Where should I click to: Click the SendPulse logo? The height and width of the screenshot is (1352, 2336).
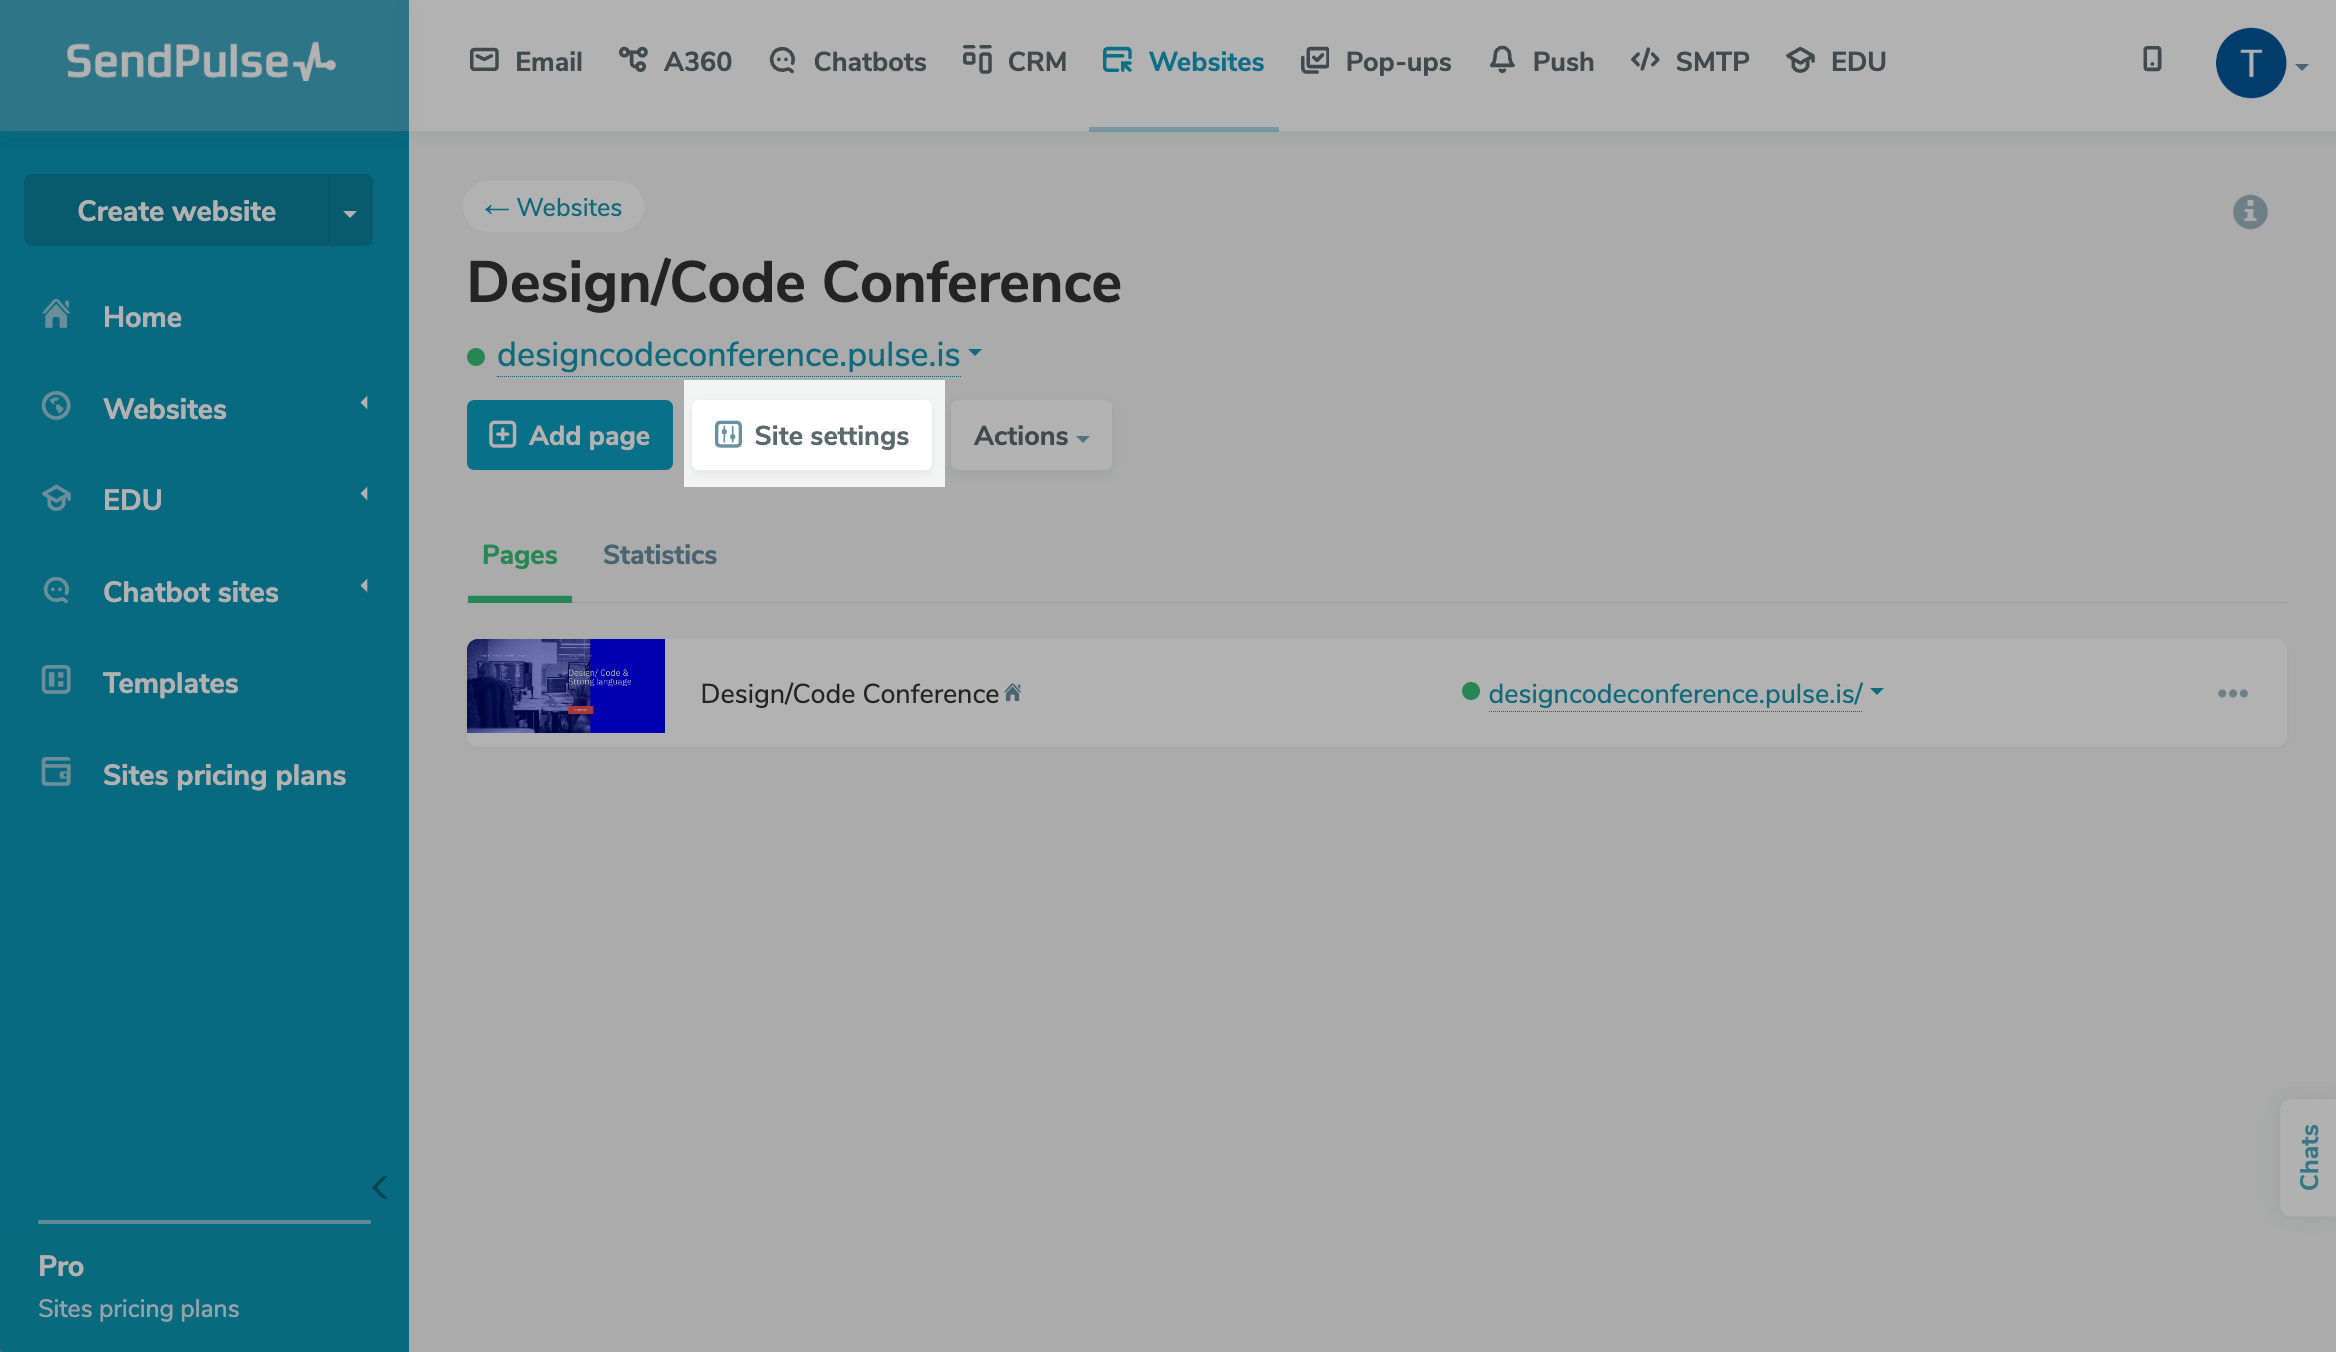[200, 62]
